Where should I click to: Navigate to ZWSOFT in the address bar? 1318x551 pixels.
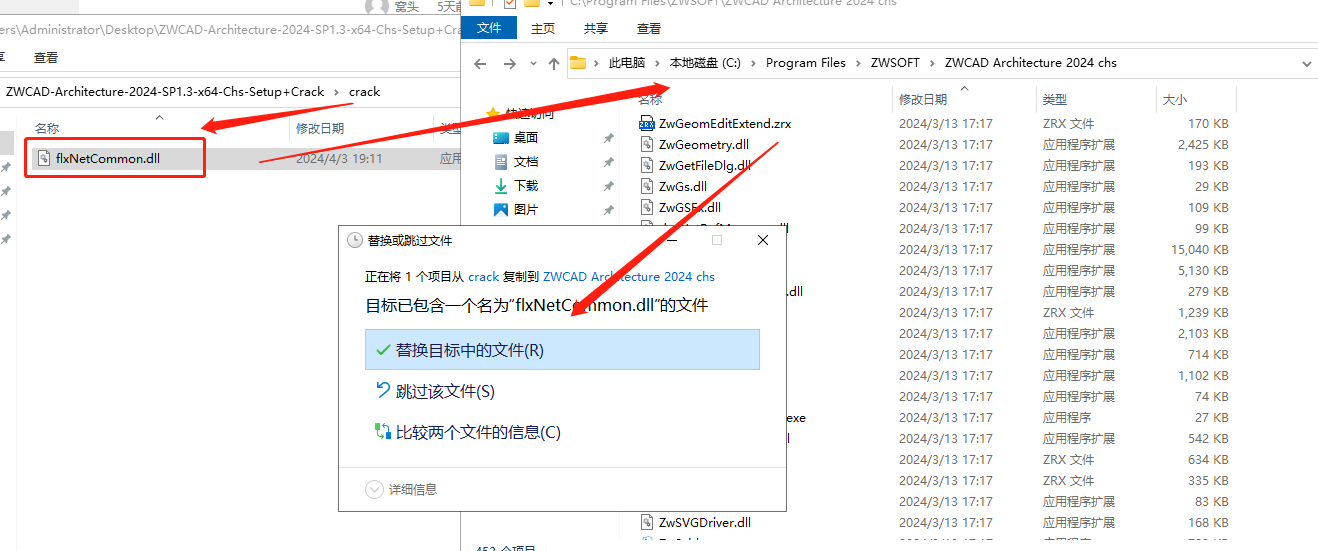coord(896,63)
